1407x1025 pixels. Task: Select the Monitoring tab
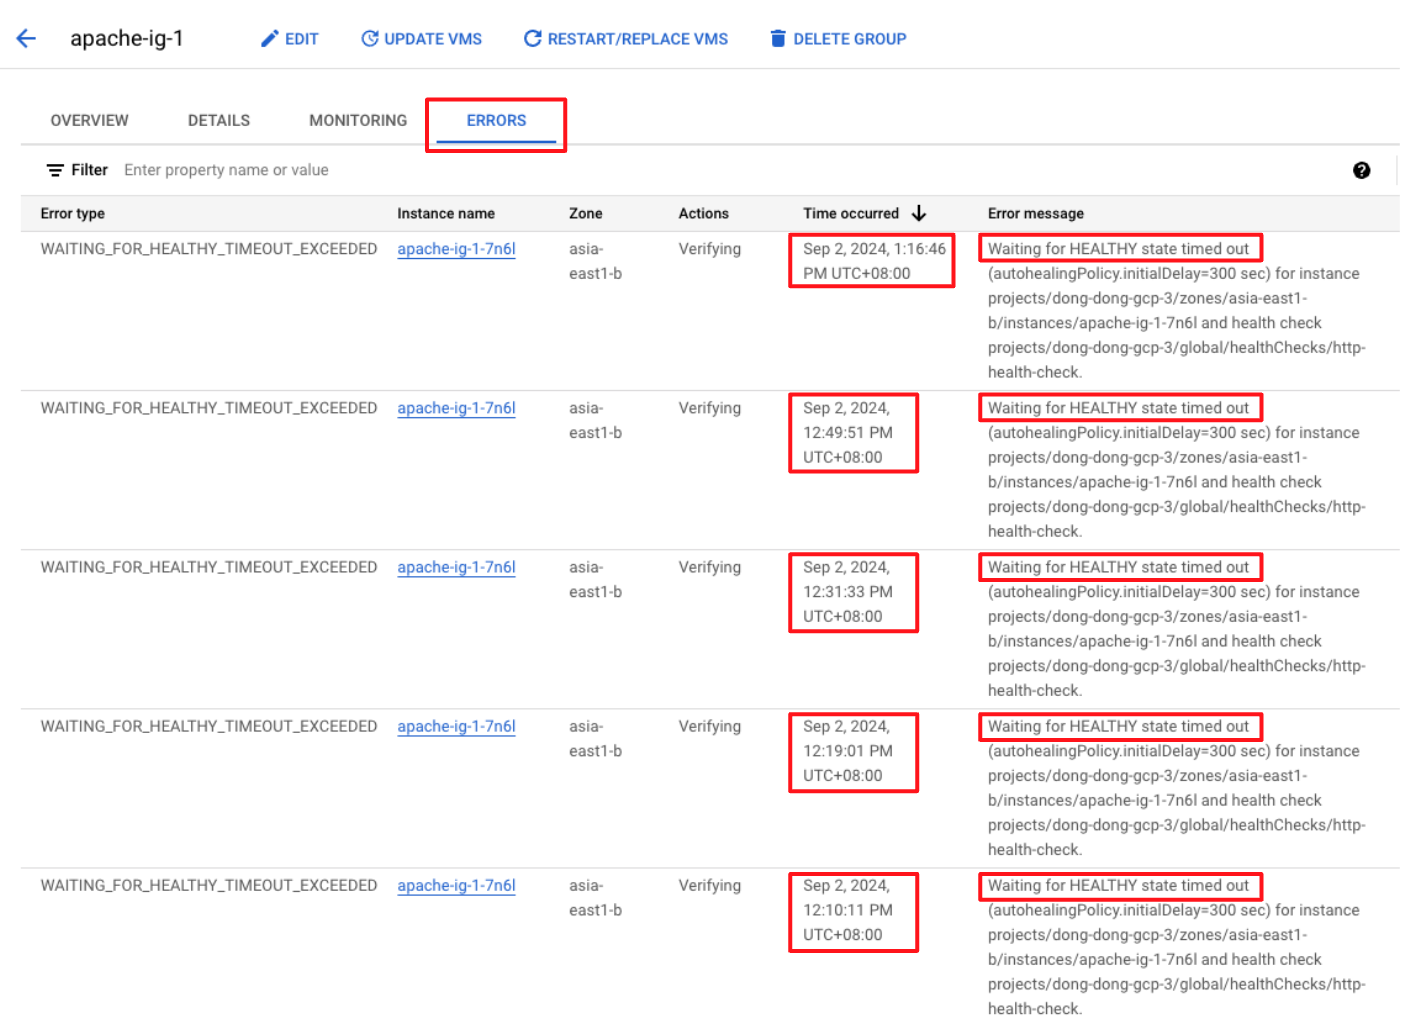tap(357, 120)
